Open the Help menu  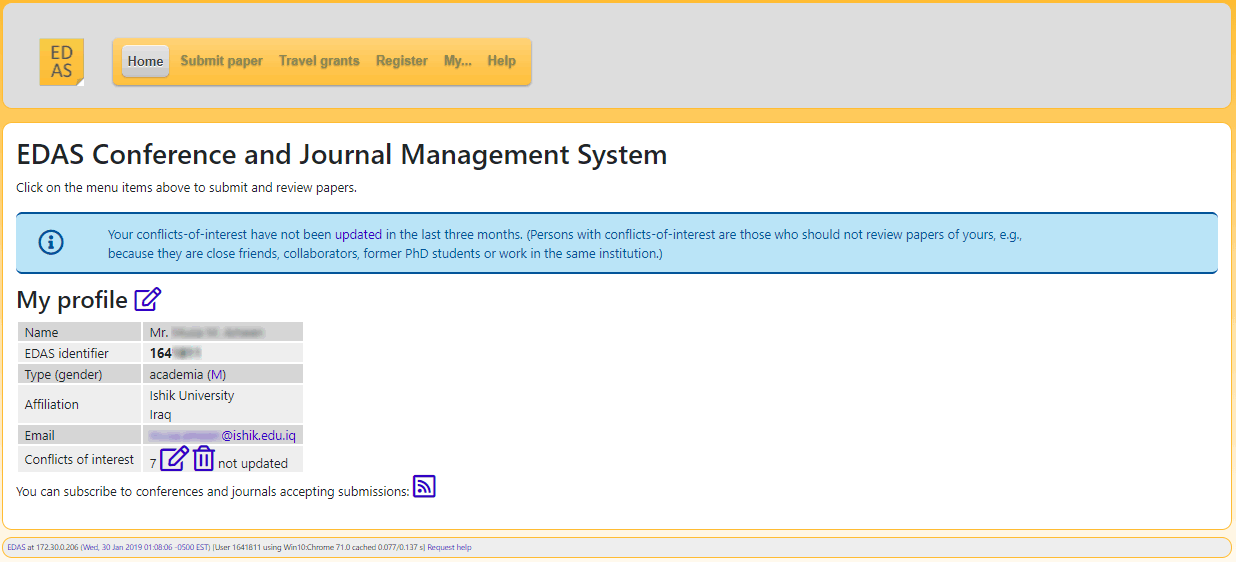pos(501,61)
